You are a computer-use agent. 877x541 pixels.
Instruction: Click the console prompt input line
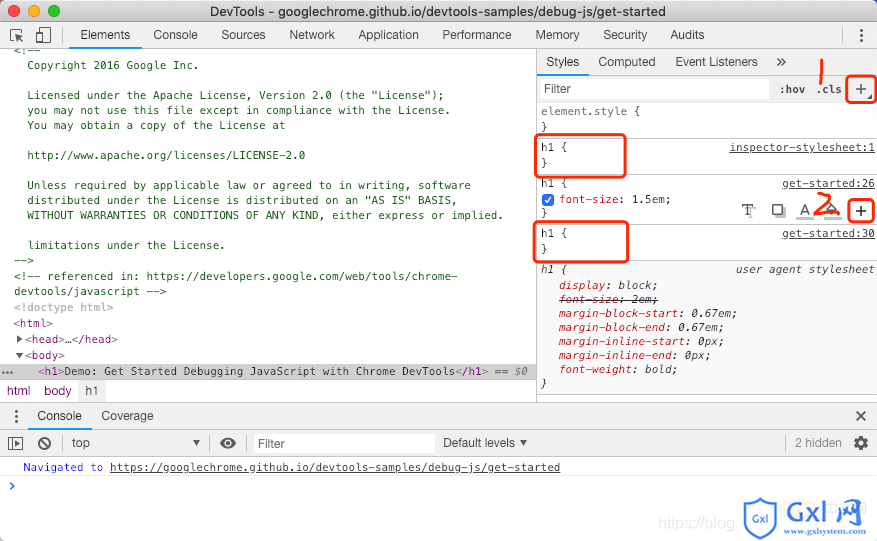tap(442, 486)
